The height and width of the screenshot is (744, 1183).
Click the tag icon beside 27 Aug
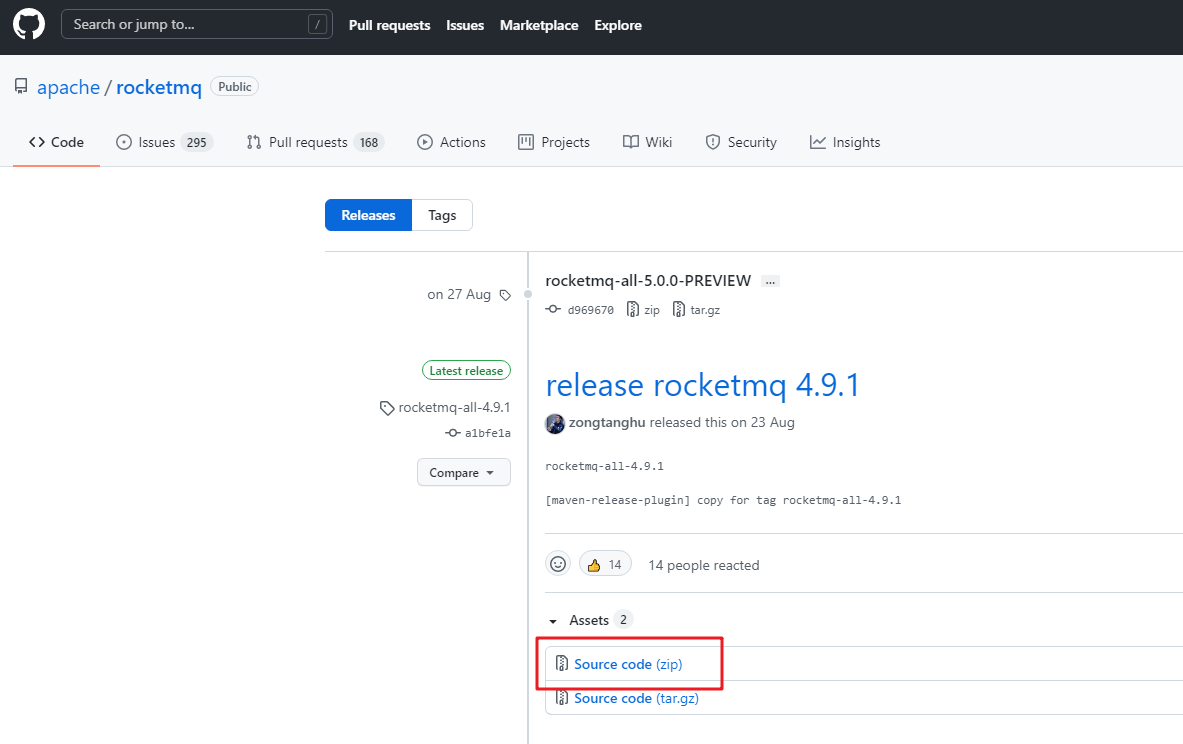[x=505, y=295]
